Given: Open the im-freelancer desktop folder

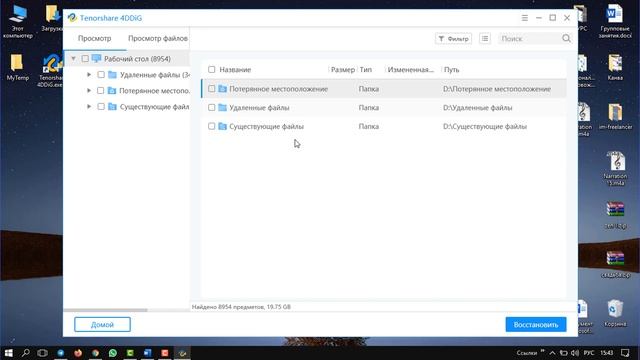Looking at the screenshot, I should [x=615, y=116].
